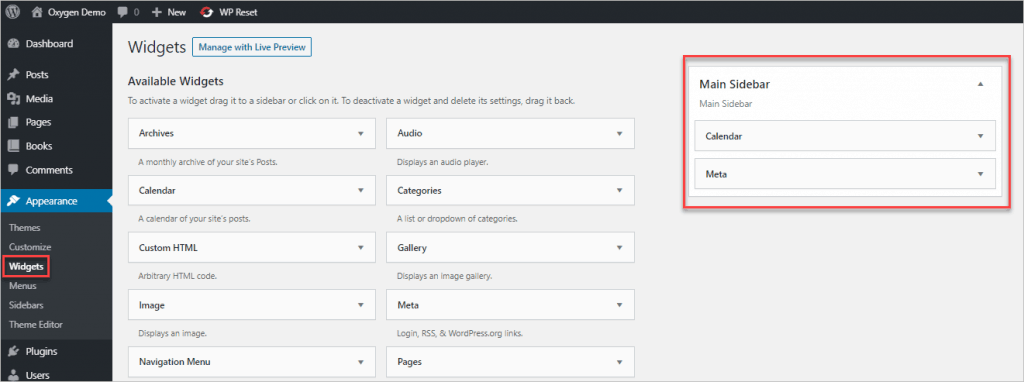
Task: Select the Widgets submenu item
Action: click(27, 267)
